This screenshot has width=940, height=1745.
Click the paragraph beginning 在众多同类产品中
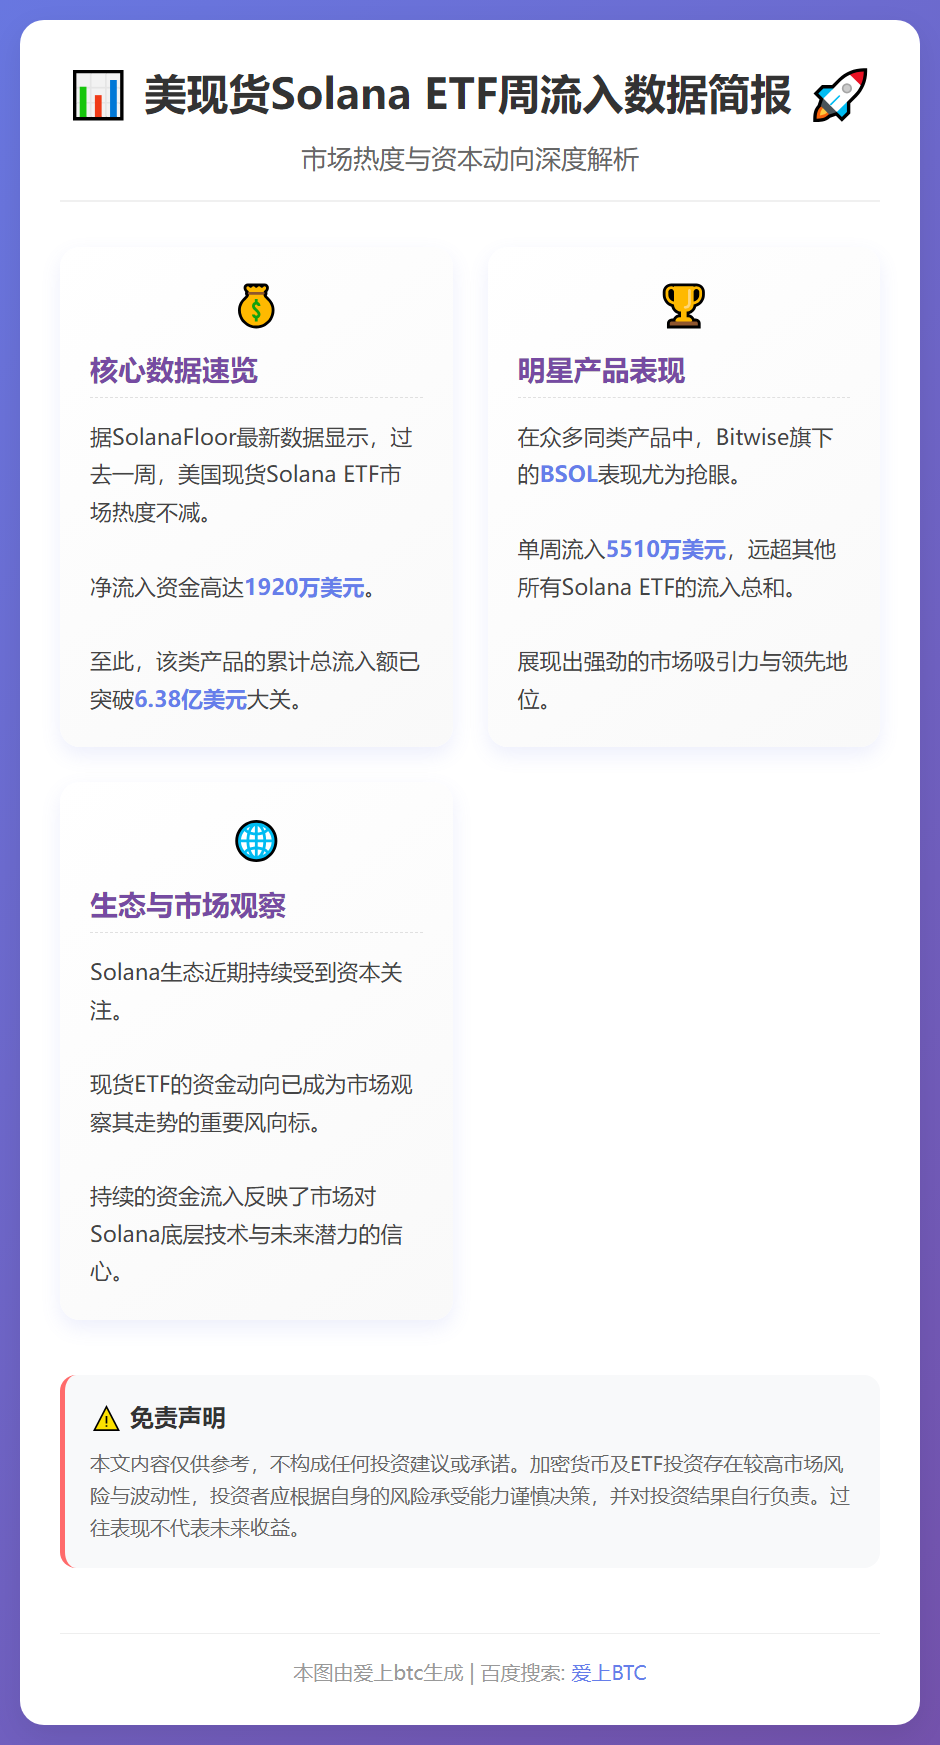[x=676, y=456]
